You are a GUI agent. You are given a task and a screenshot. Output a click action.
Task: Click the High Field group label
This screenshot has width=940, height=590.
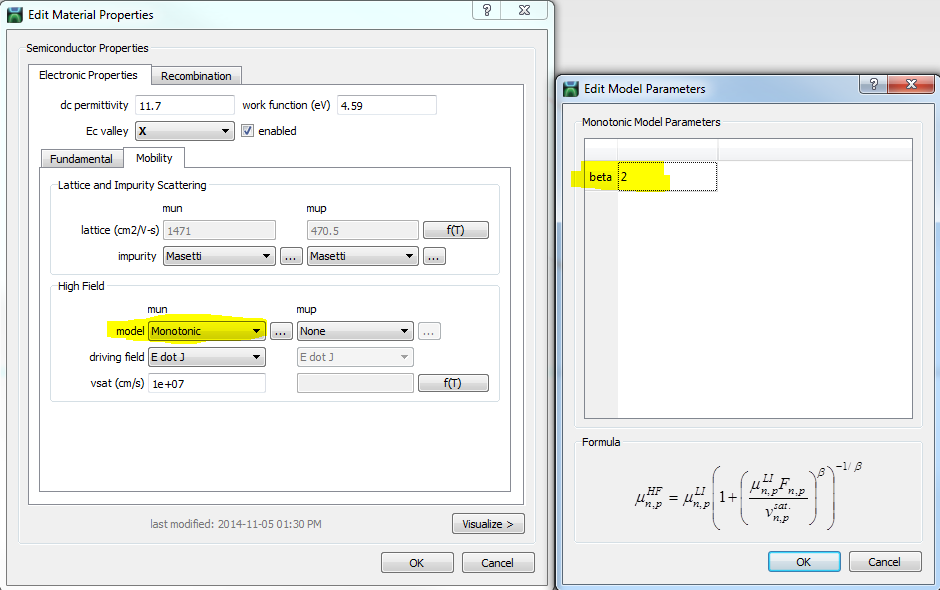click(81, 286)
